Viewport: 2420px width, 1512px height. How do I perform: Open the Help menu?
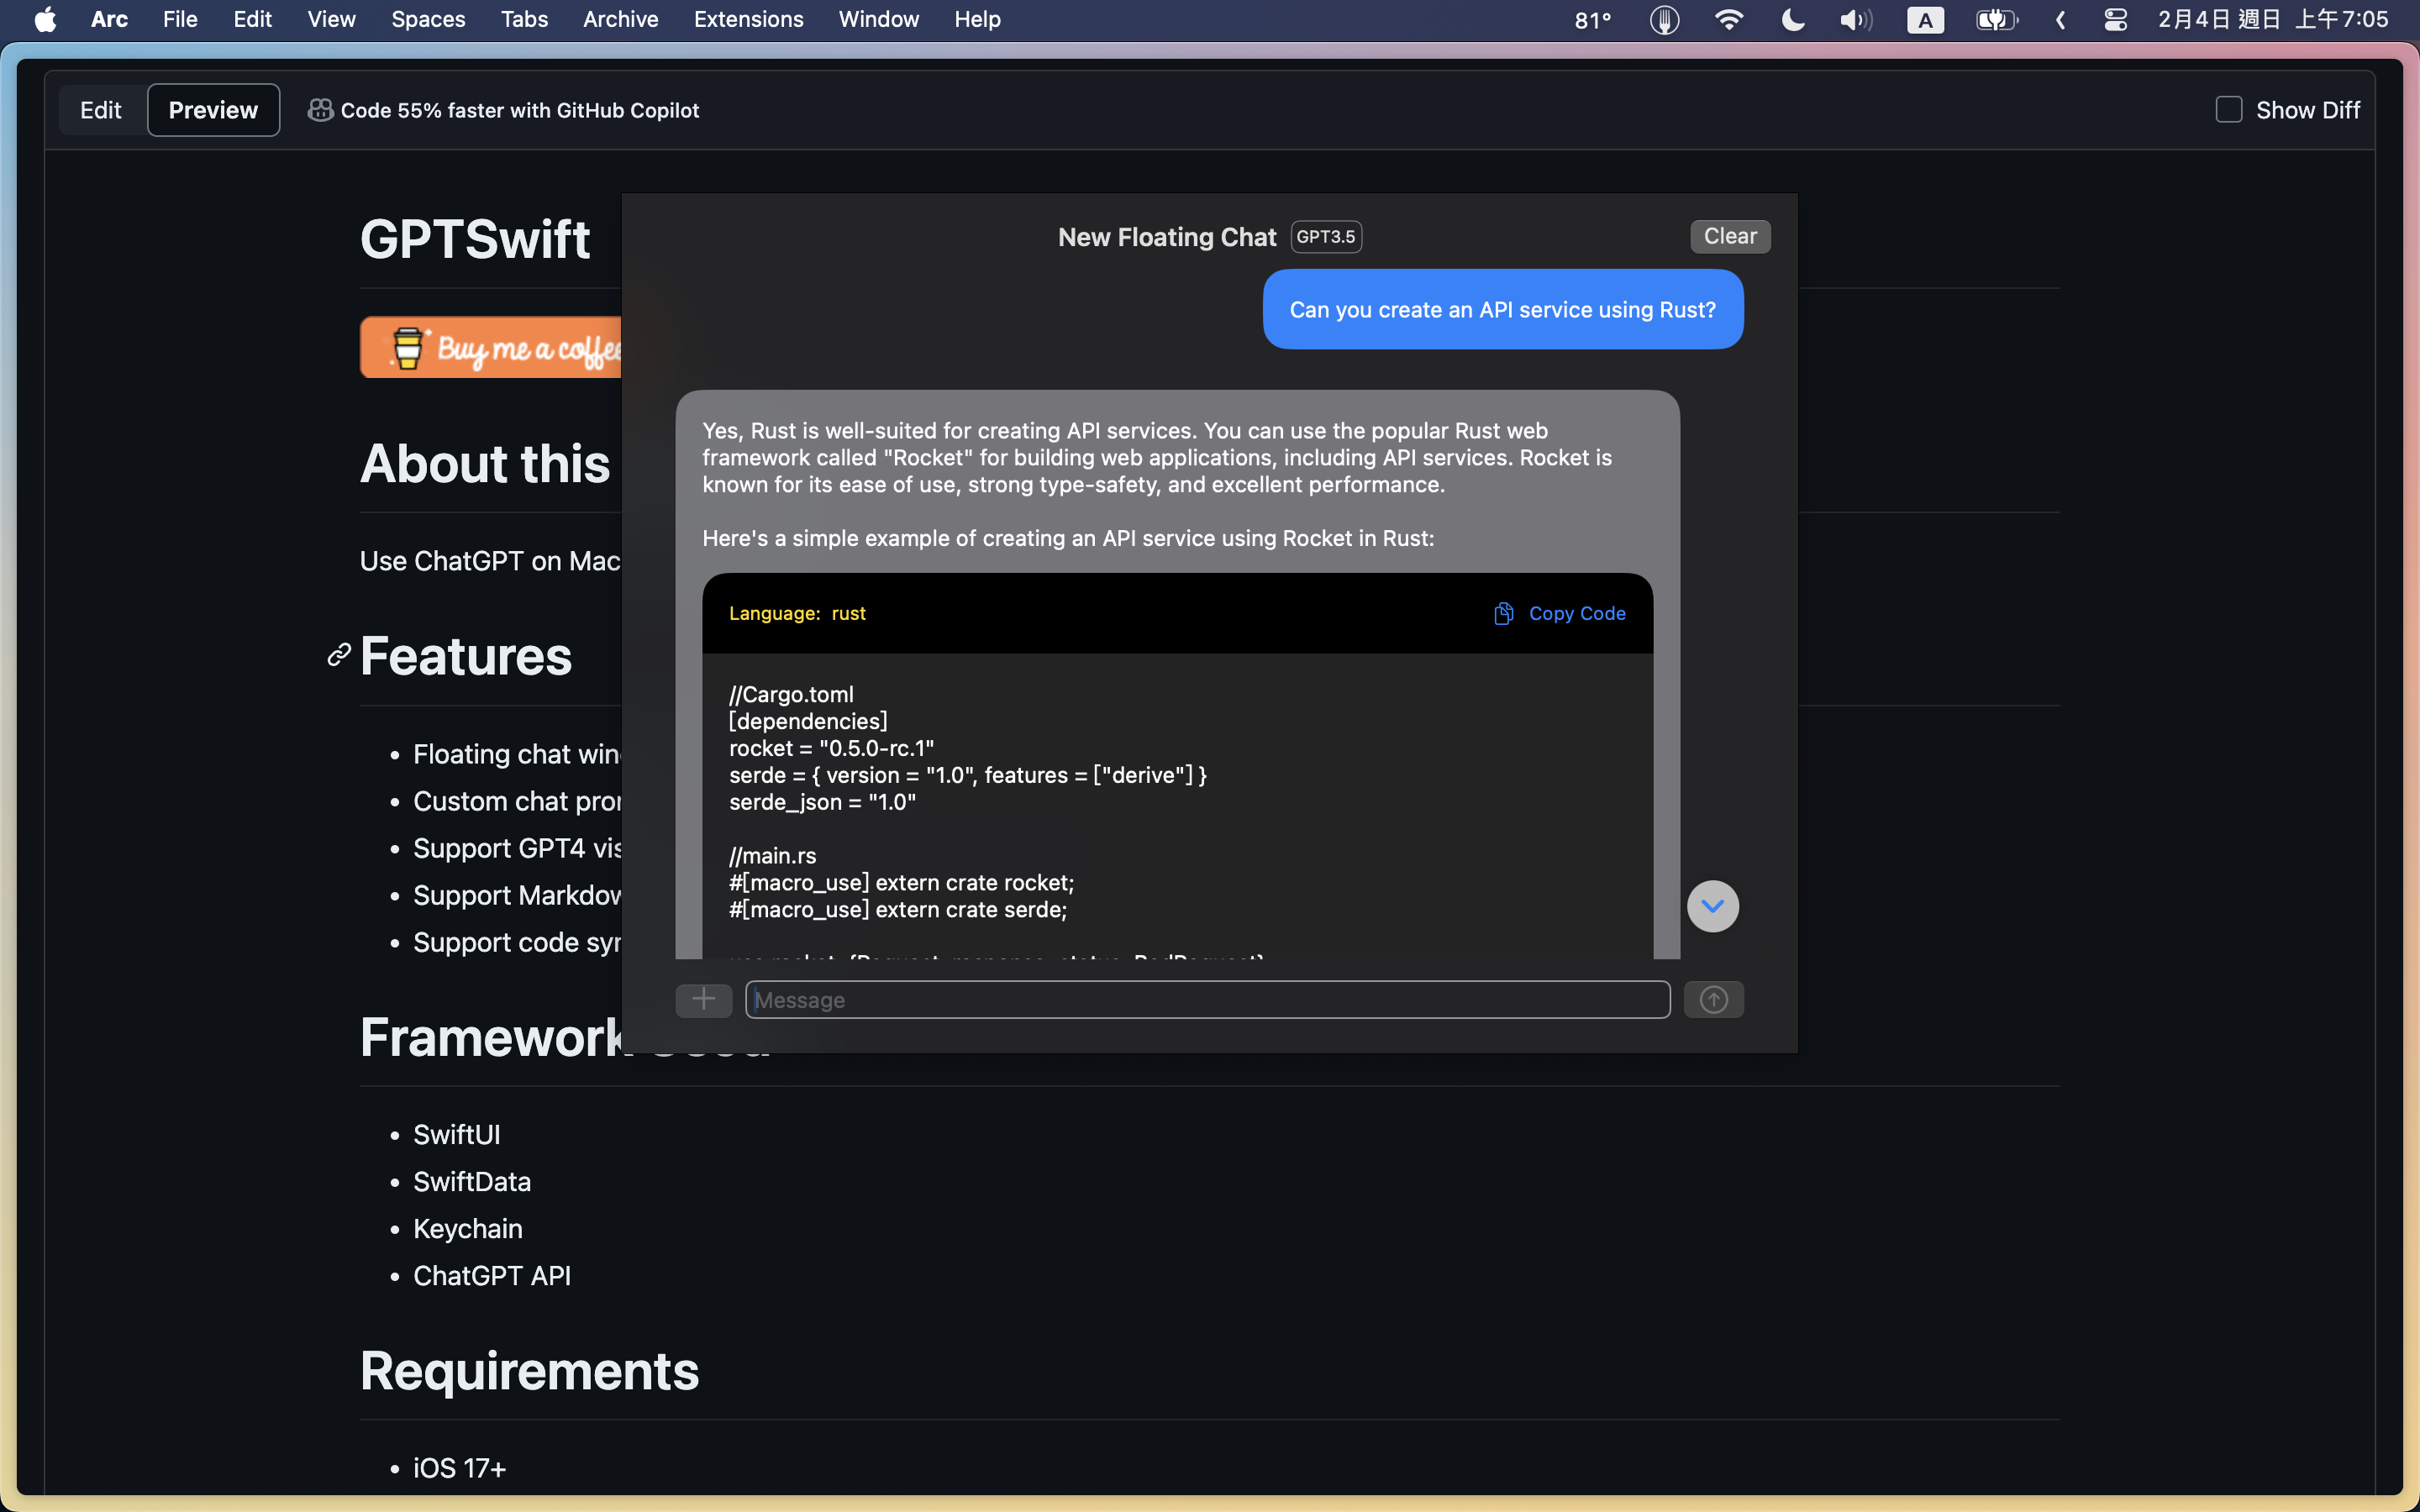pos(977,19)
